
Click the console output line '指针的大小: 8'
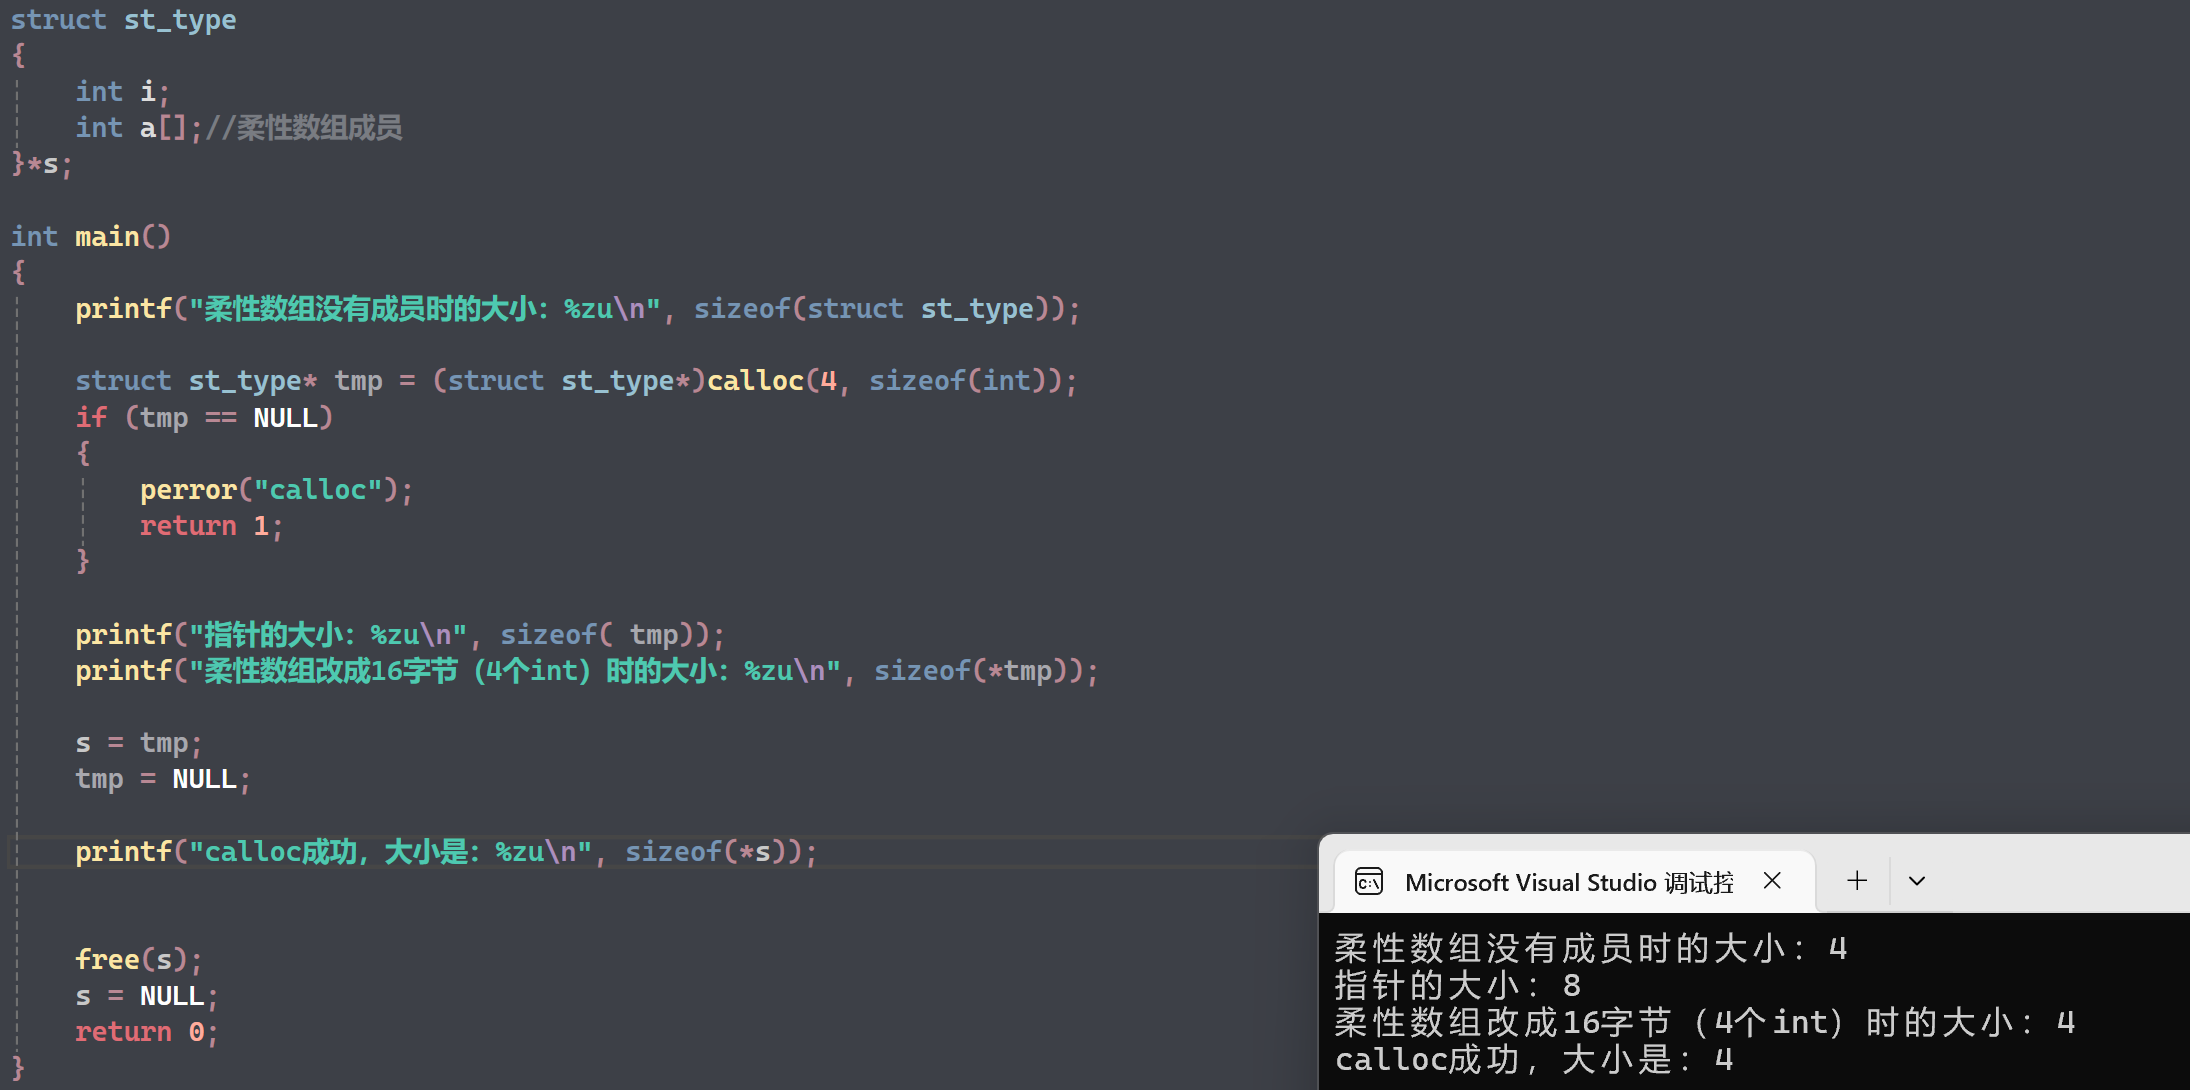1456,986
